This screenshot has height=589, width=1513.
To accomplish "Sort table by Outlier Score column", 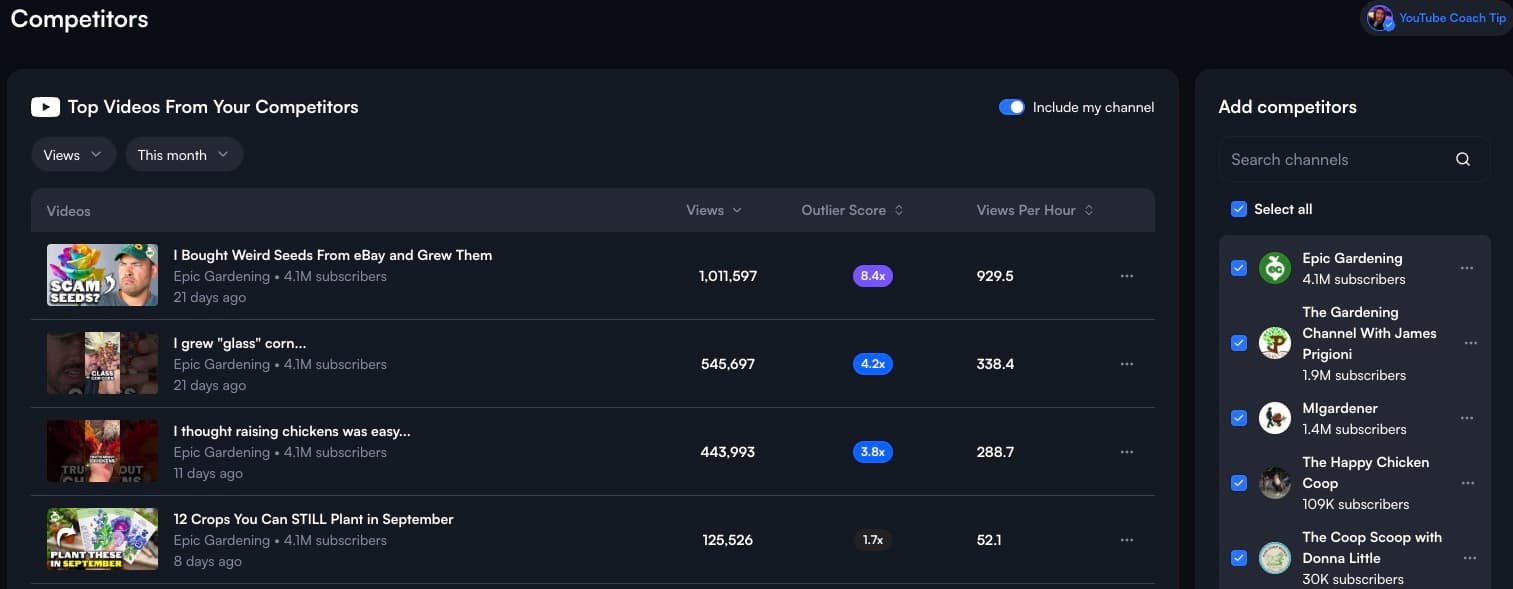I will pos(852,210).
